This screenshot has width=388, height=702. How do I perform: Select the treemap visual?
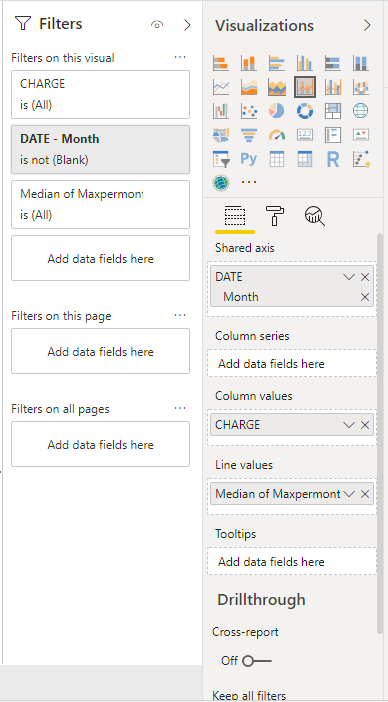pyautogui.click(x=333, y=111)
